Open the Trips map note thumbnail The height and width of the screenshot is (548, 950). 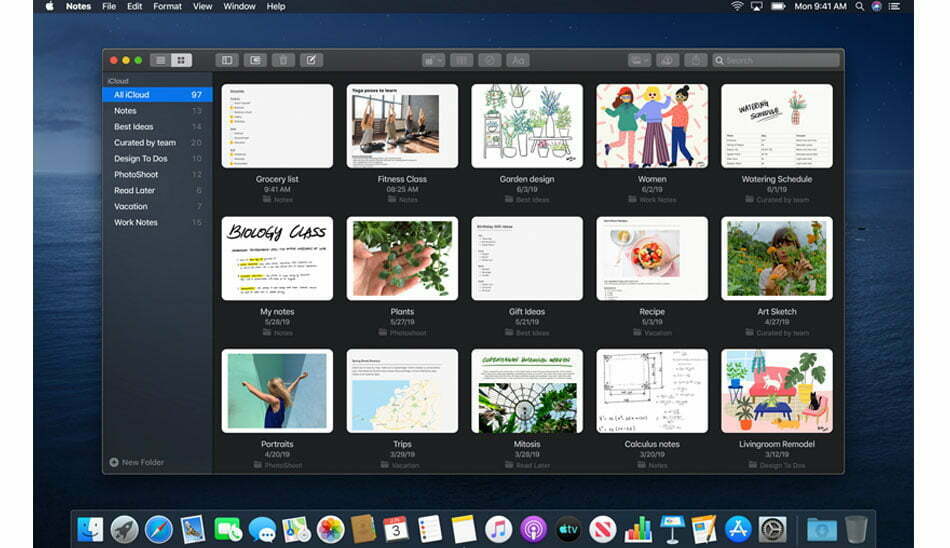click(402, 391)
